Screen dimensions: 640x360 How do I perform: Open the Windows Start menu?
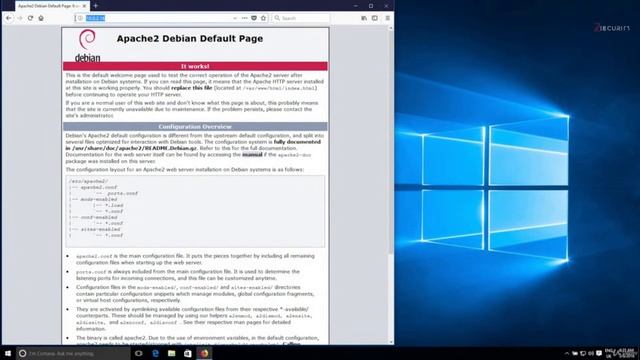8,353
